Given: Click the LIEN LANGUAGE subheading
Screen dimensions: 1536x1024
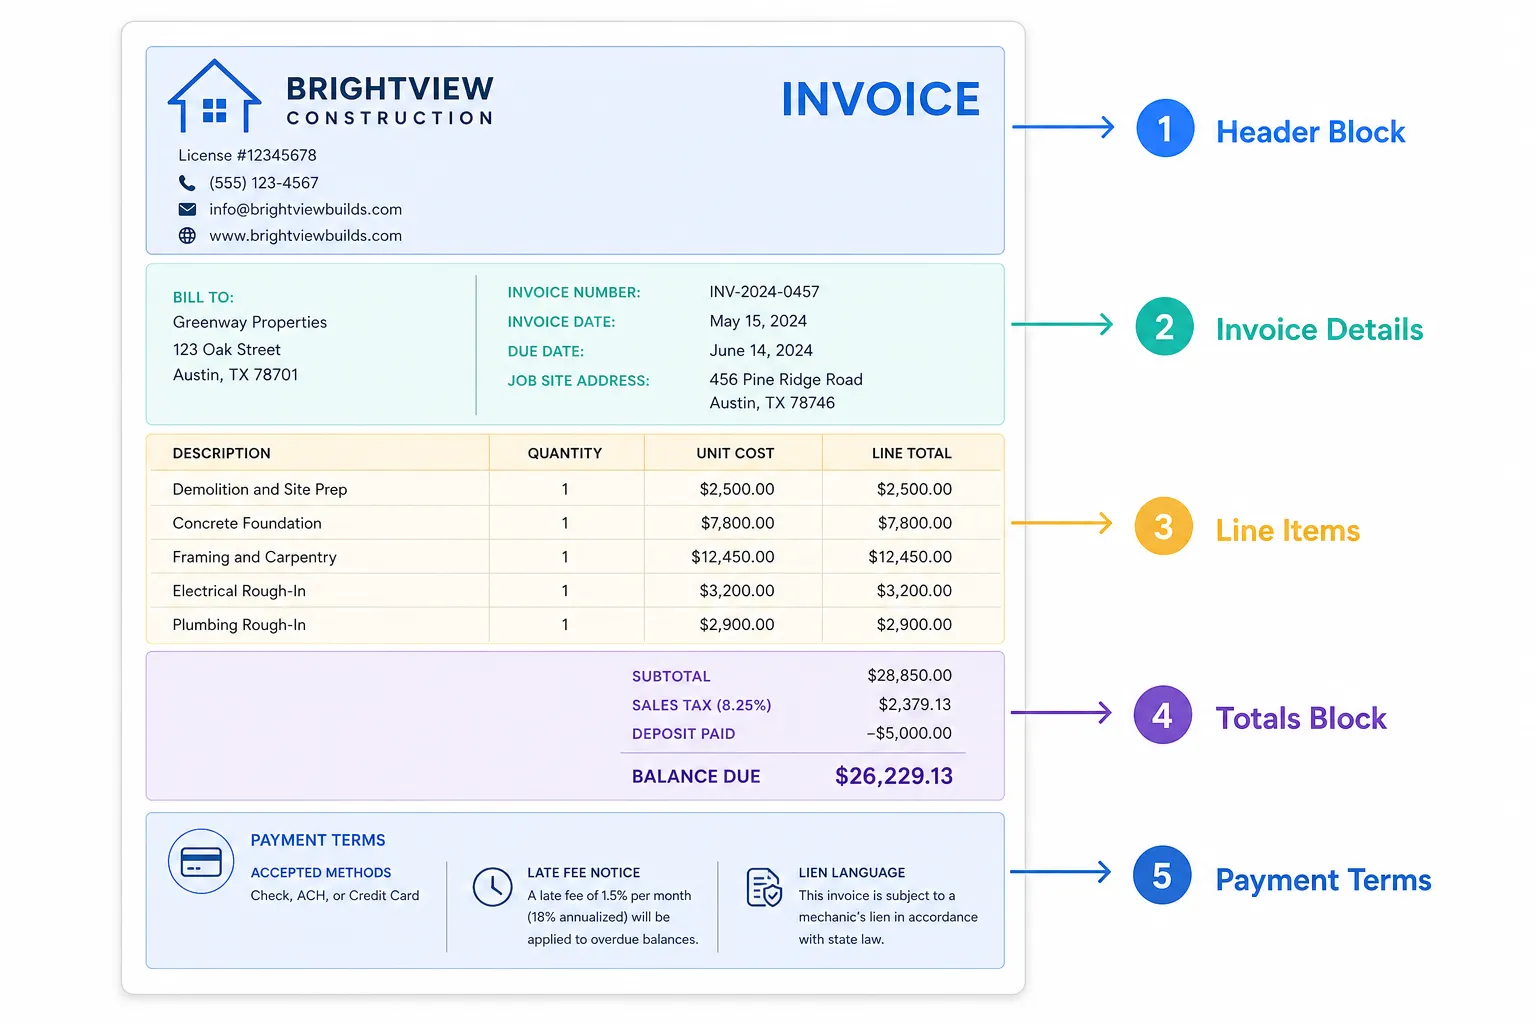Looking at the screenshot, I should (852, 873).
